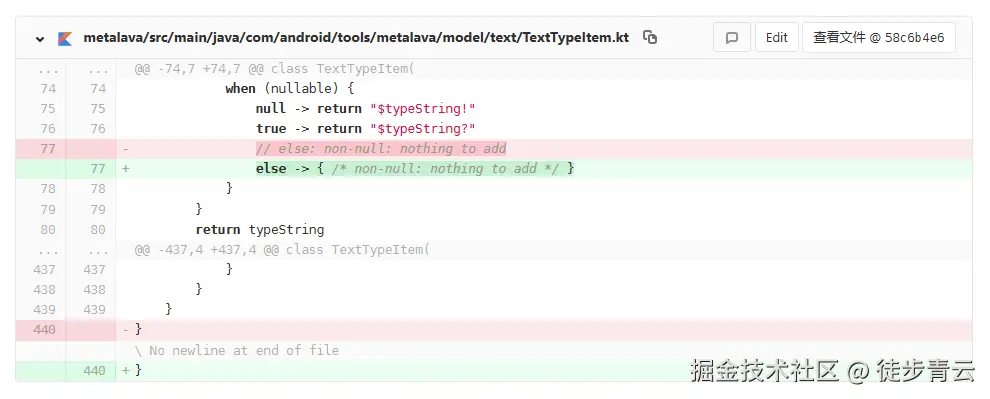Click the 'null -> return' code line
The height and width of the screenshot is (399, 990).
[366, 109]
